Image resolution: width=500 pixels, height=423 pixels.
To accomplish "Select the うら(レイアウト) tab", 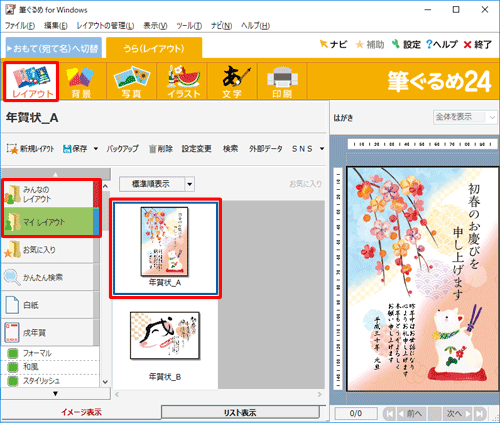I will click(x=154, y=48).
